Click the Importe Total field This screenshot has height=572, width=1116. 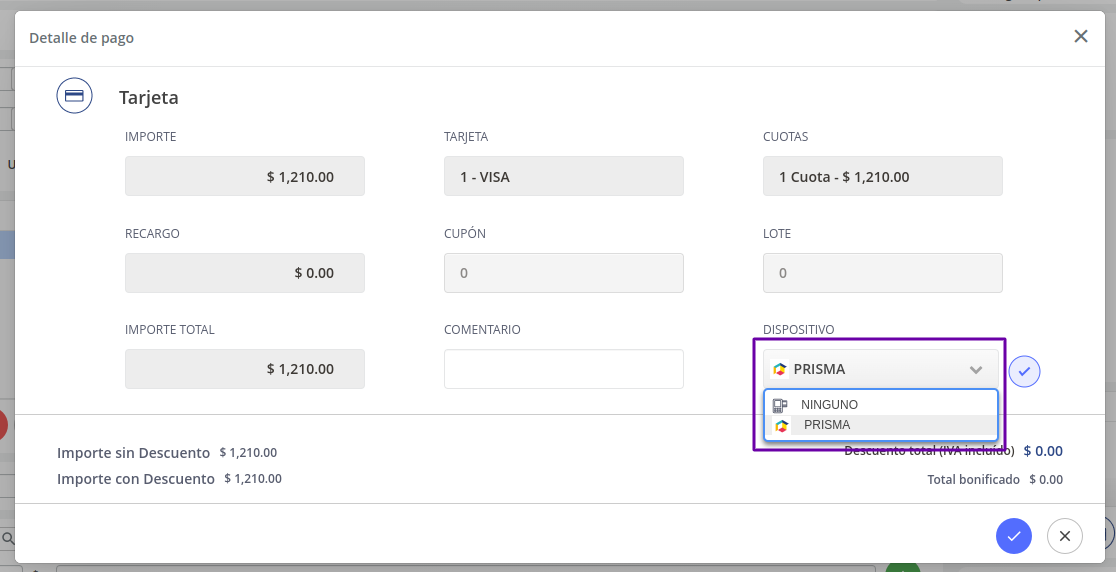point(245,369)
